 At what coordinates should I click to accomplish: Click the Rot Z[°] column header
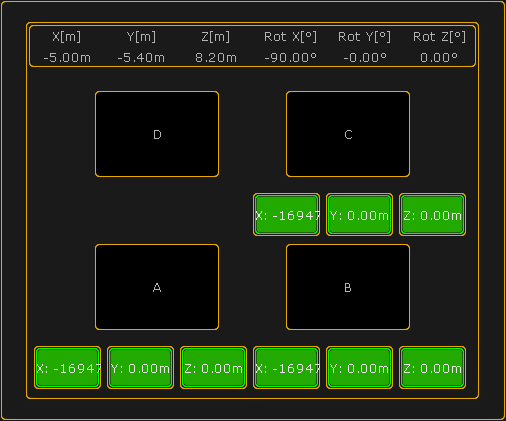coord(439,37)
